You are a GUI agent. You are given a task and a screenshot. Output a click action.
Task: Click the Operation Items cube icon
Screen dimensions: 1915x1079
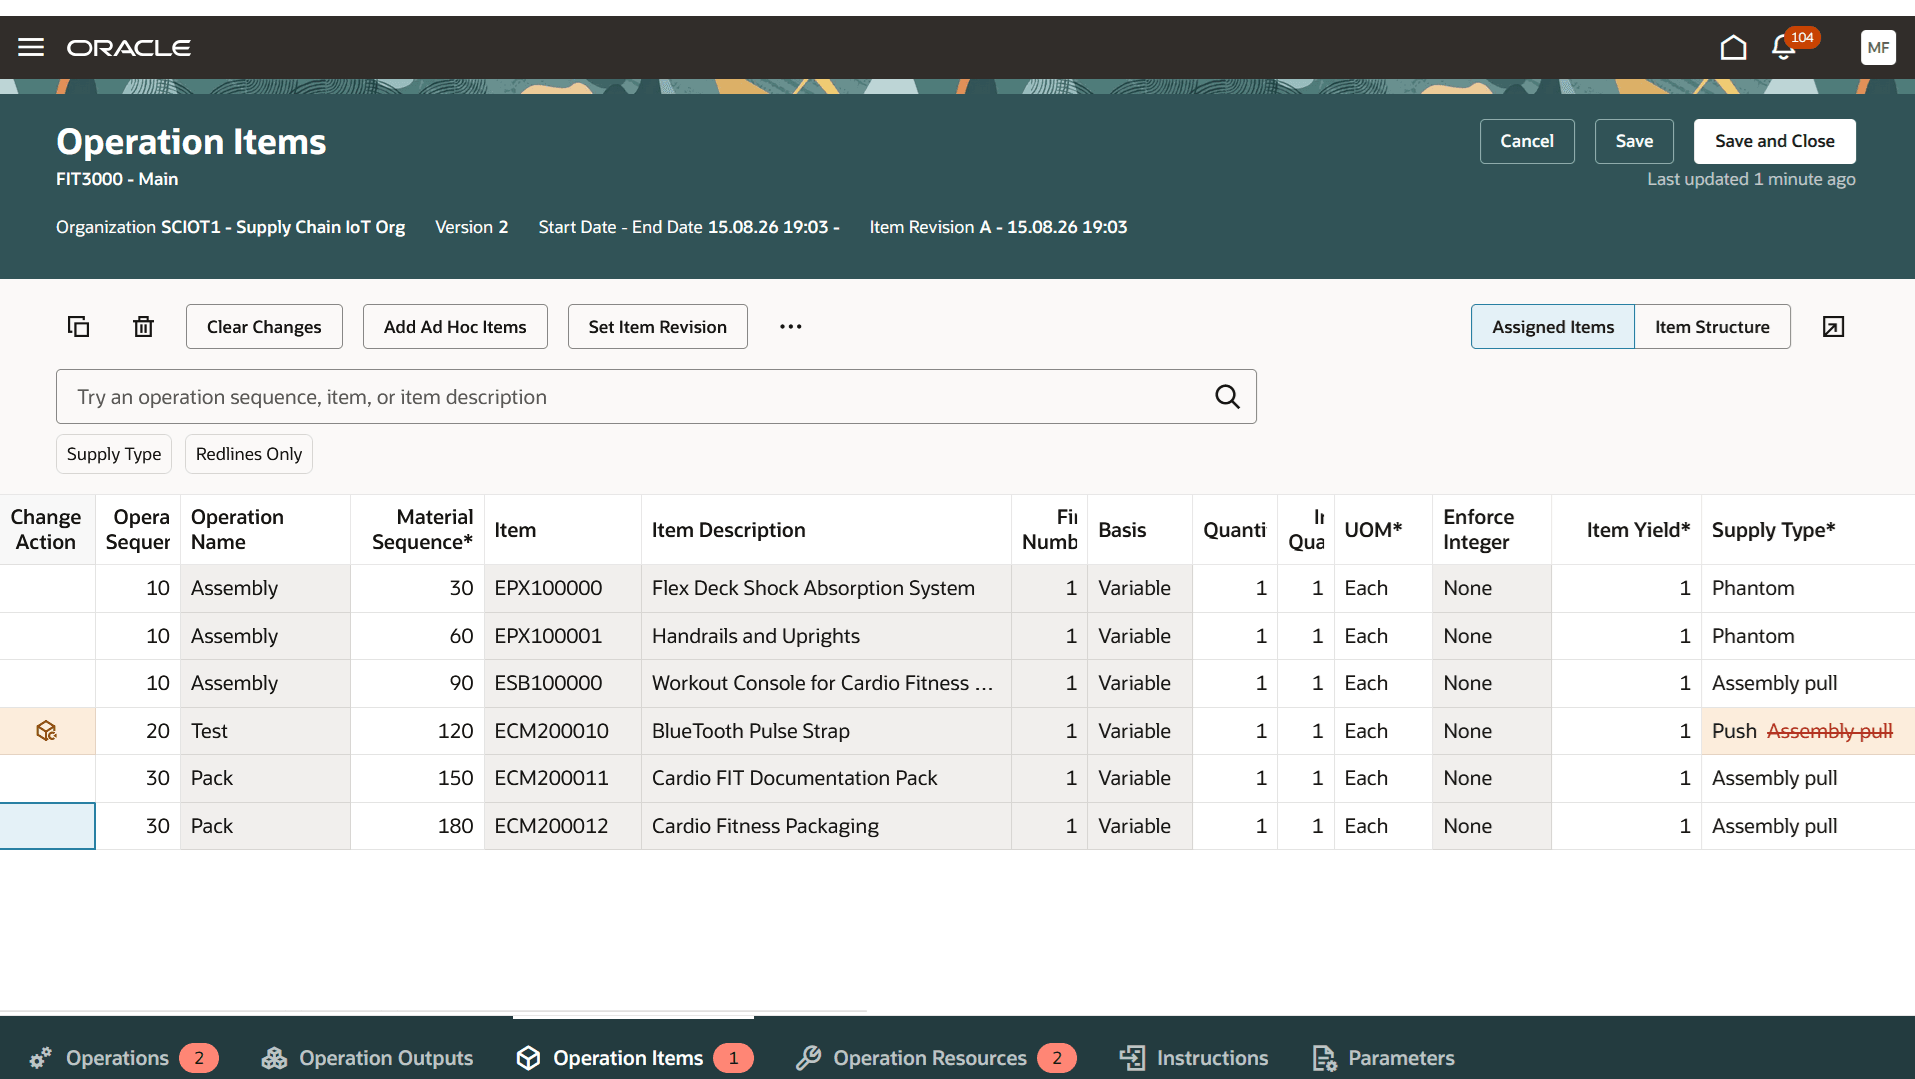(x=528, y=1058)
